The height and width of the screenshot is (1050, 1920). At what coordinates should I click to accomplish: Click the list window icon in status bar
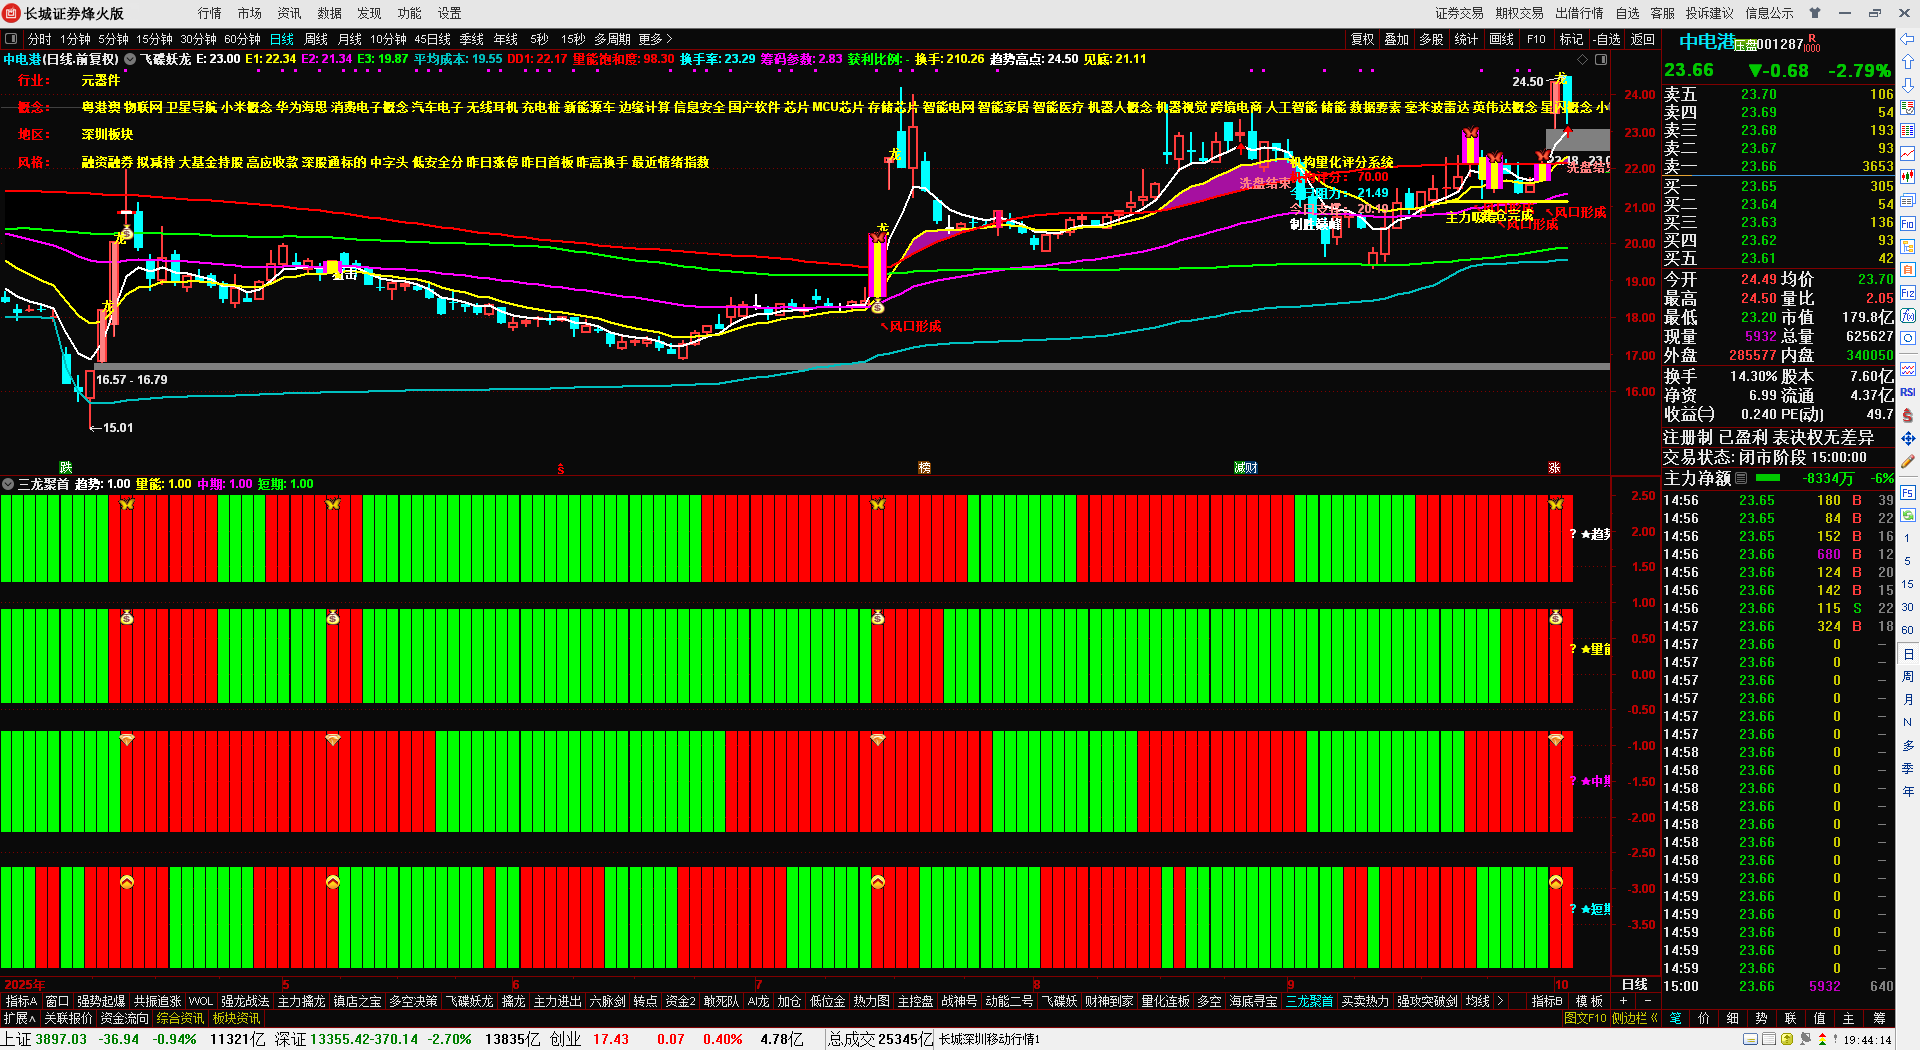(1769, 1040)
